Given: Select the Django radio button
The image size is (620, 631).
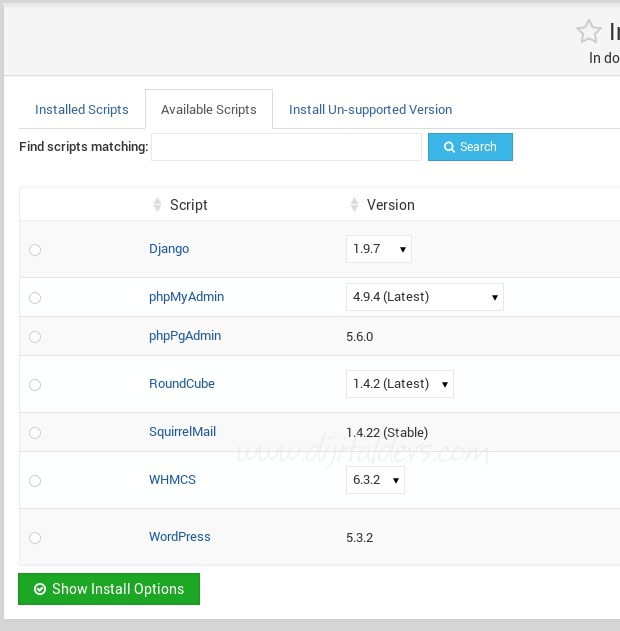Looking at the screenshot, I should (35, 250).
